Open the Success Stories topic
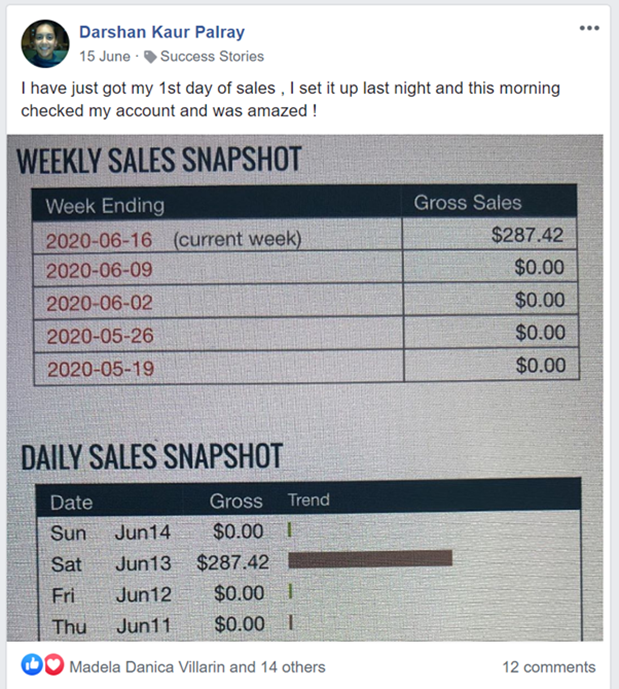 click(211, 56)
